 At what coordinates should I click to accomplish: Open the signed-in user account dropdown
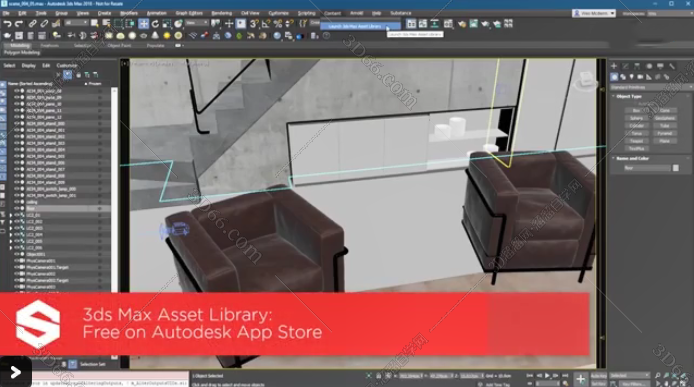[594, 13]
